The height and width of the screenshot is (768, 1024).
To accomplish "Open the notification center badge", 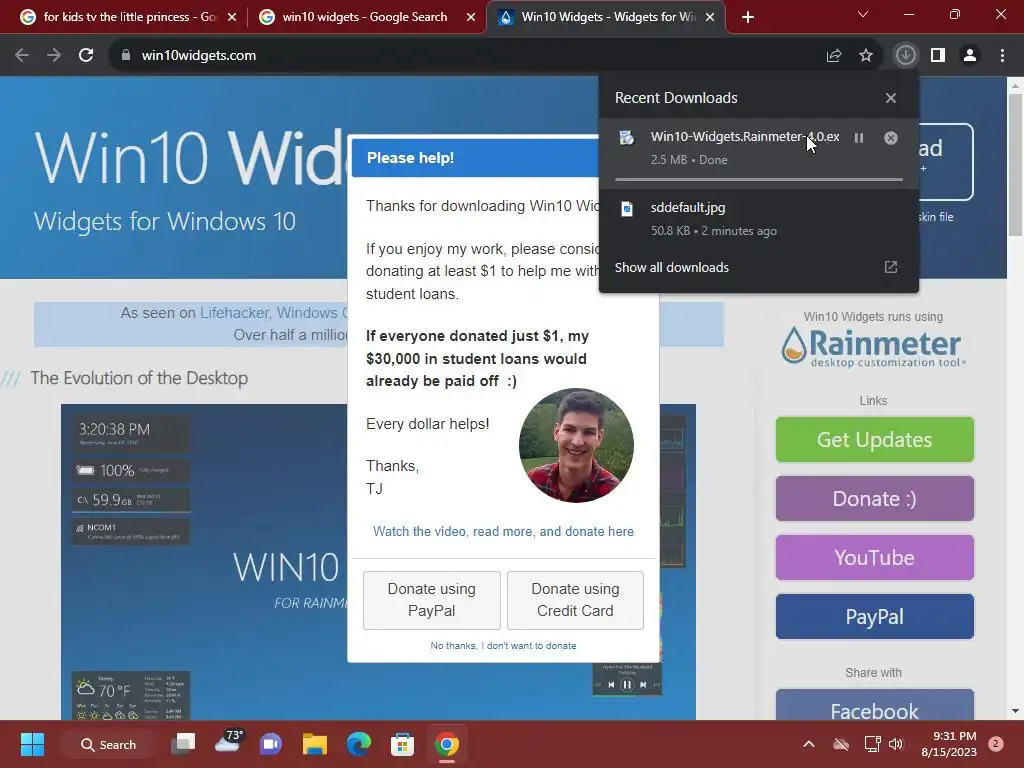I will [996, 744].
